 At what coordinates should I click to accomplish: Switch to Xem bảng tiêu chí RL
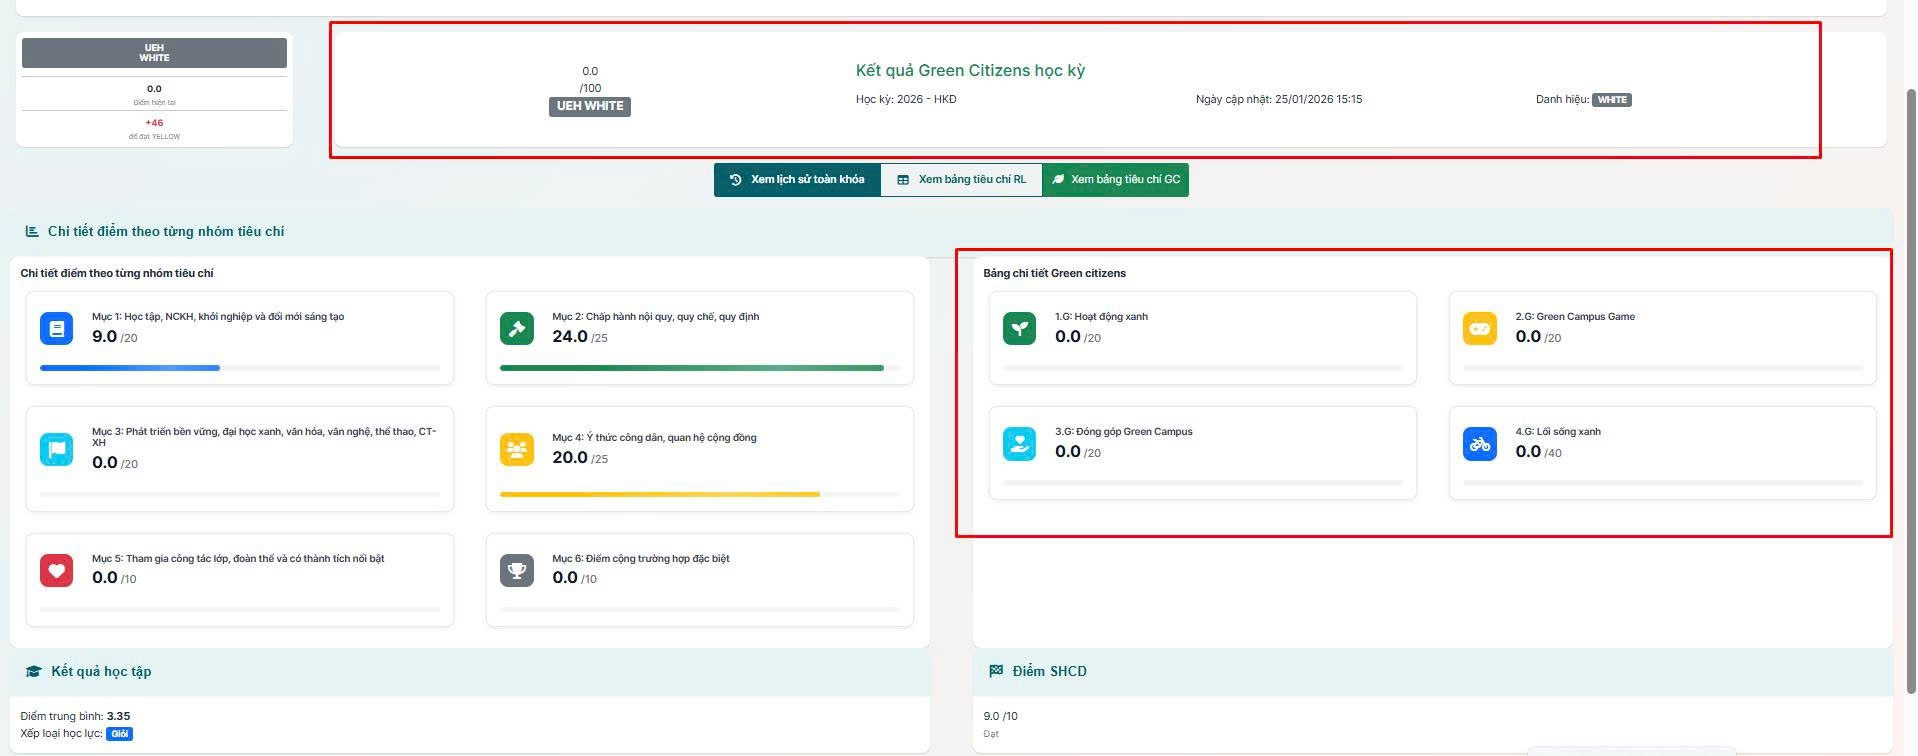[961, 180]
